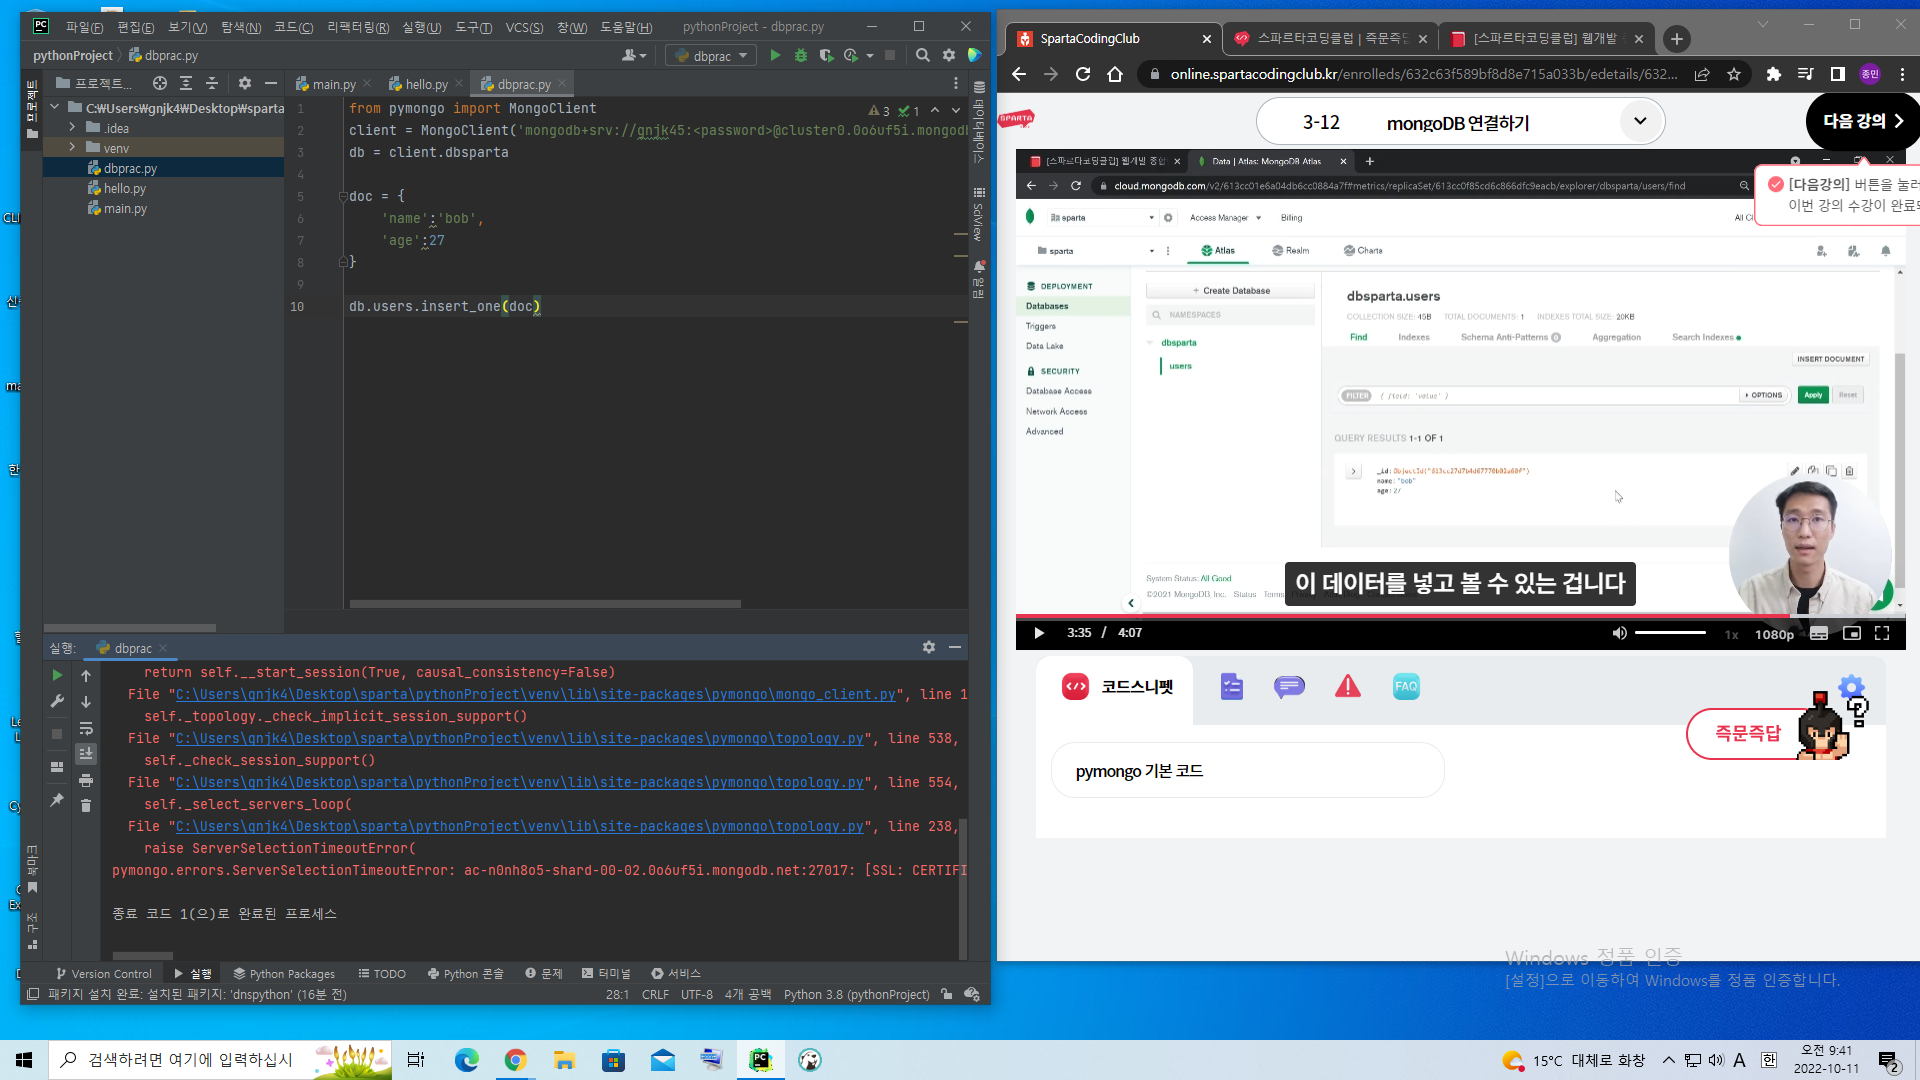This screenshot has height=1080, width=1920.
Task: Open Run panel gear settings
Action: [929, 648]
